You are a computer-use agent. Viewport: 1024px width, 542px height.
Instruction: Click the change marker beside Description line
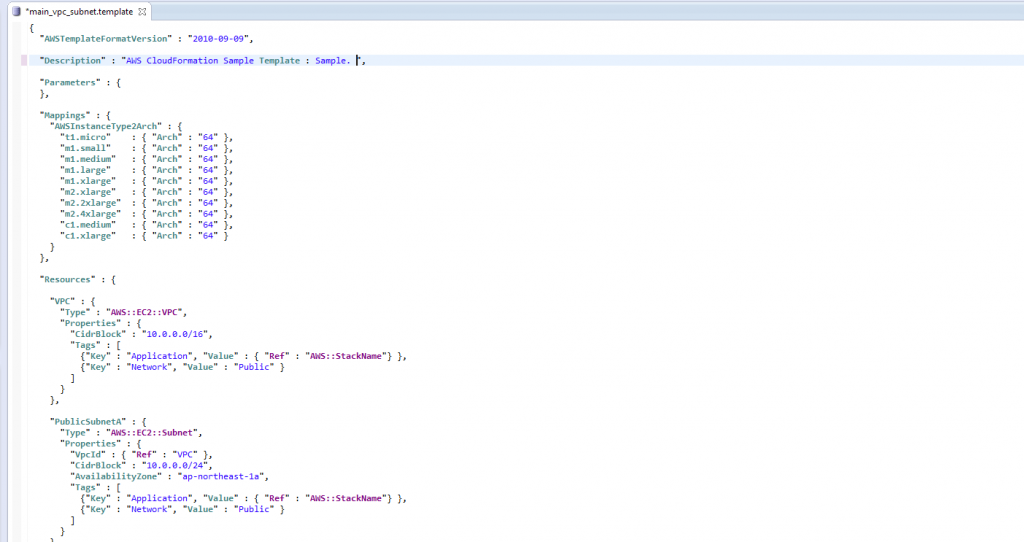point(24,61)
